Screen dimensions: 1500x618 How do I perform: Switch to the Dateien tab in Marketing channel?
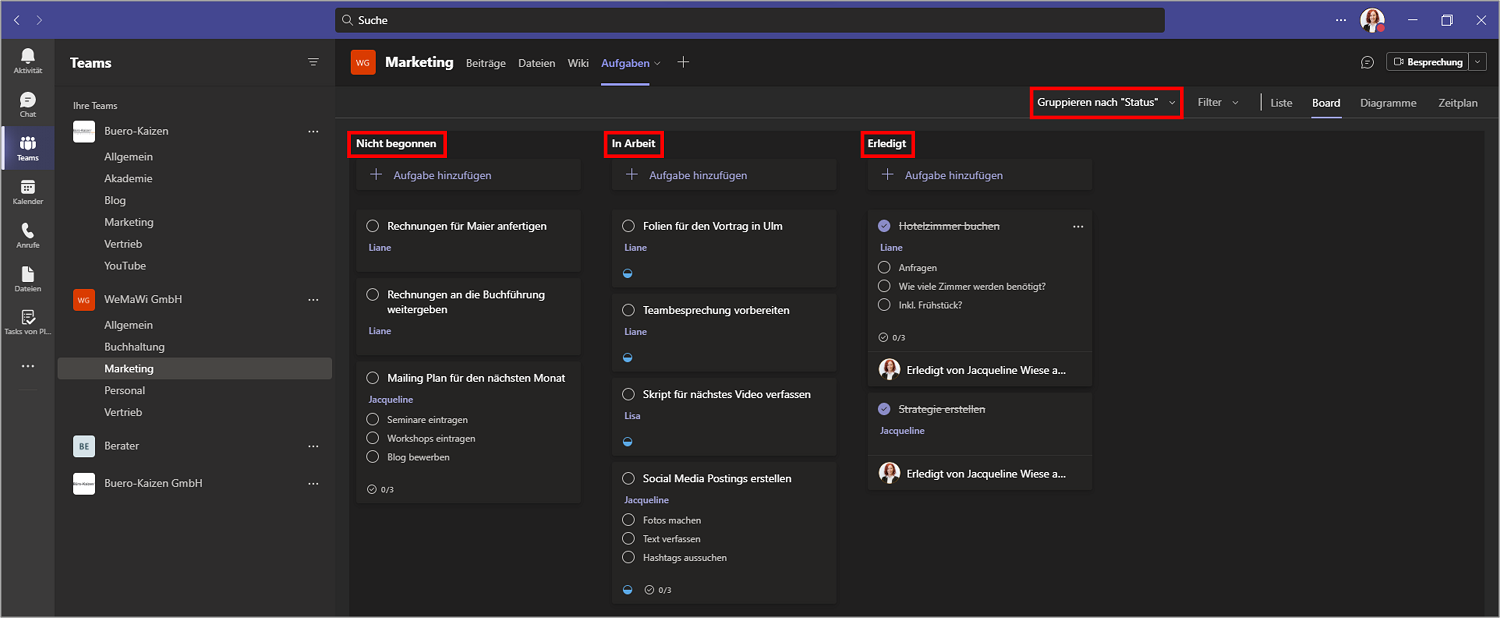tap(537, 63)
